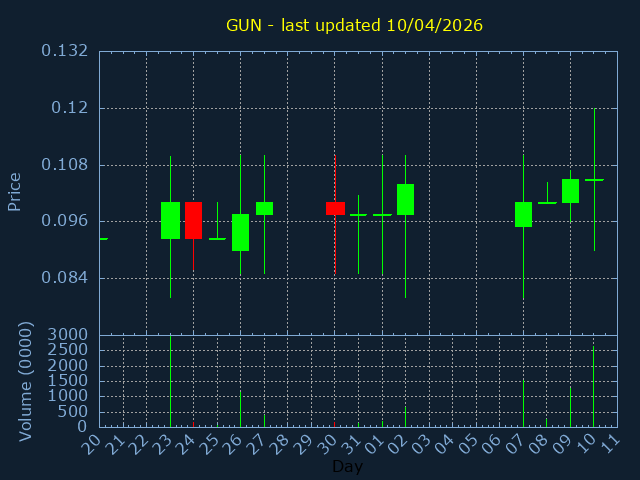The image size is (640, 480).
Task: Click the Price y-axis title
Action: [15, 191]
